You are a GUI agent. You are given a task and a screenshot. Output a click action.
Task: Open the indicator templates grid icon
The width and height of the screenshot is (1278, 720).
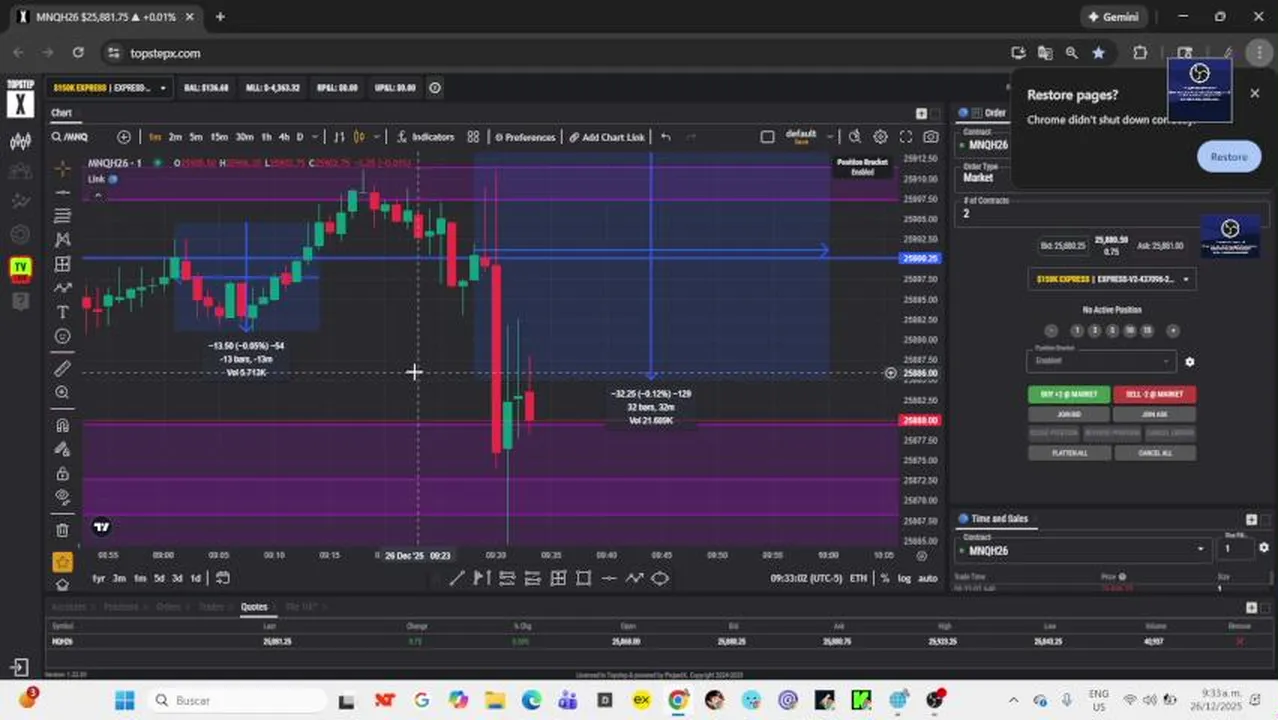(x=473, y=137)
